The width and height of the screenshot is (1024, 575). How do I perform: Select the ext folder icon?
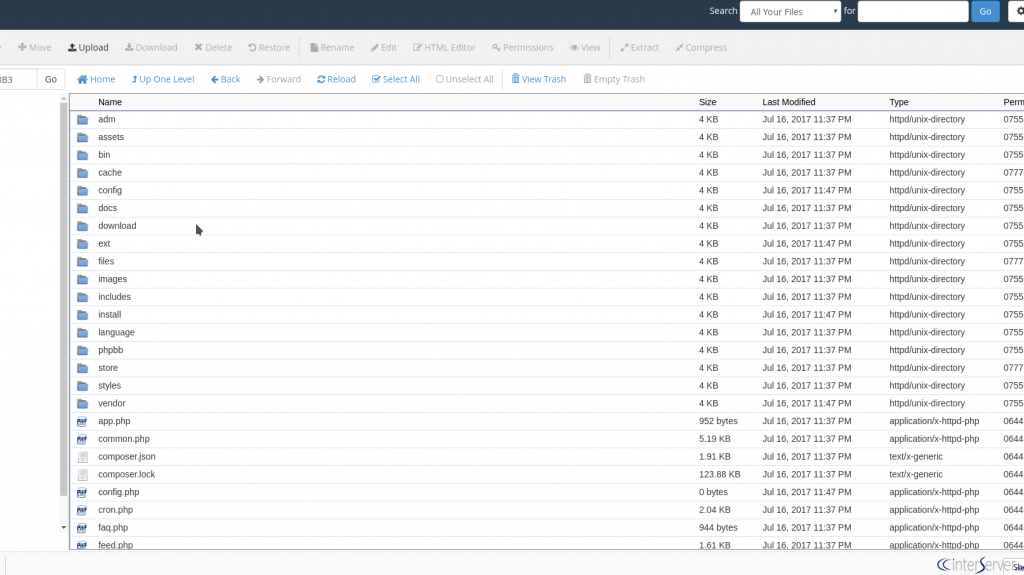pyautogui.click(x=82, y=244)
